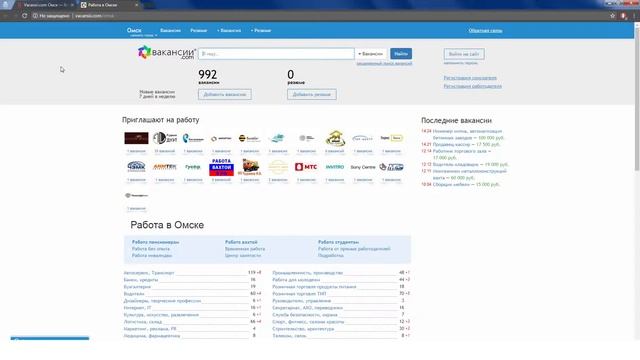Open the Водители category
The image size is (640, 360).
(134, 294)
